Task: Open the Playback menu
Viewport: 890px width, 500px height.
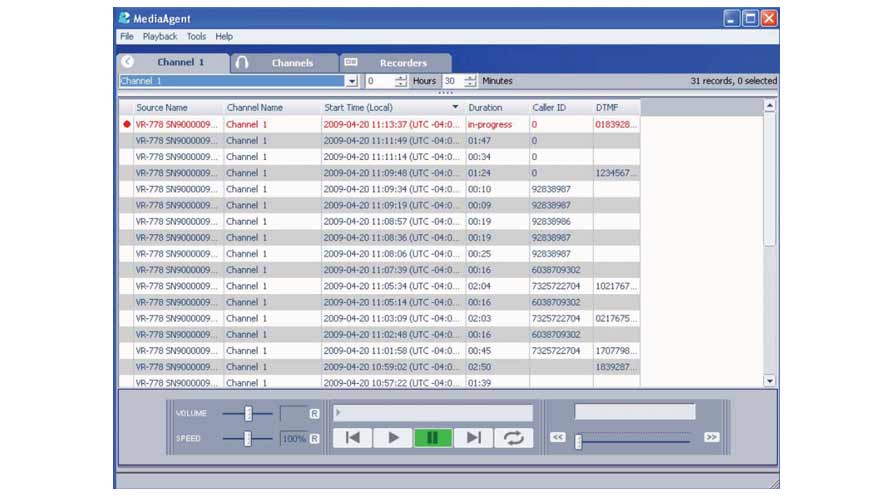Action: (x=160, y=36)
